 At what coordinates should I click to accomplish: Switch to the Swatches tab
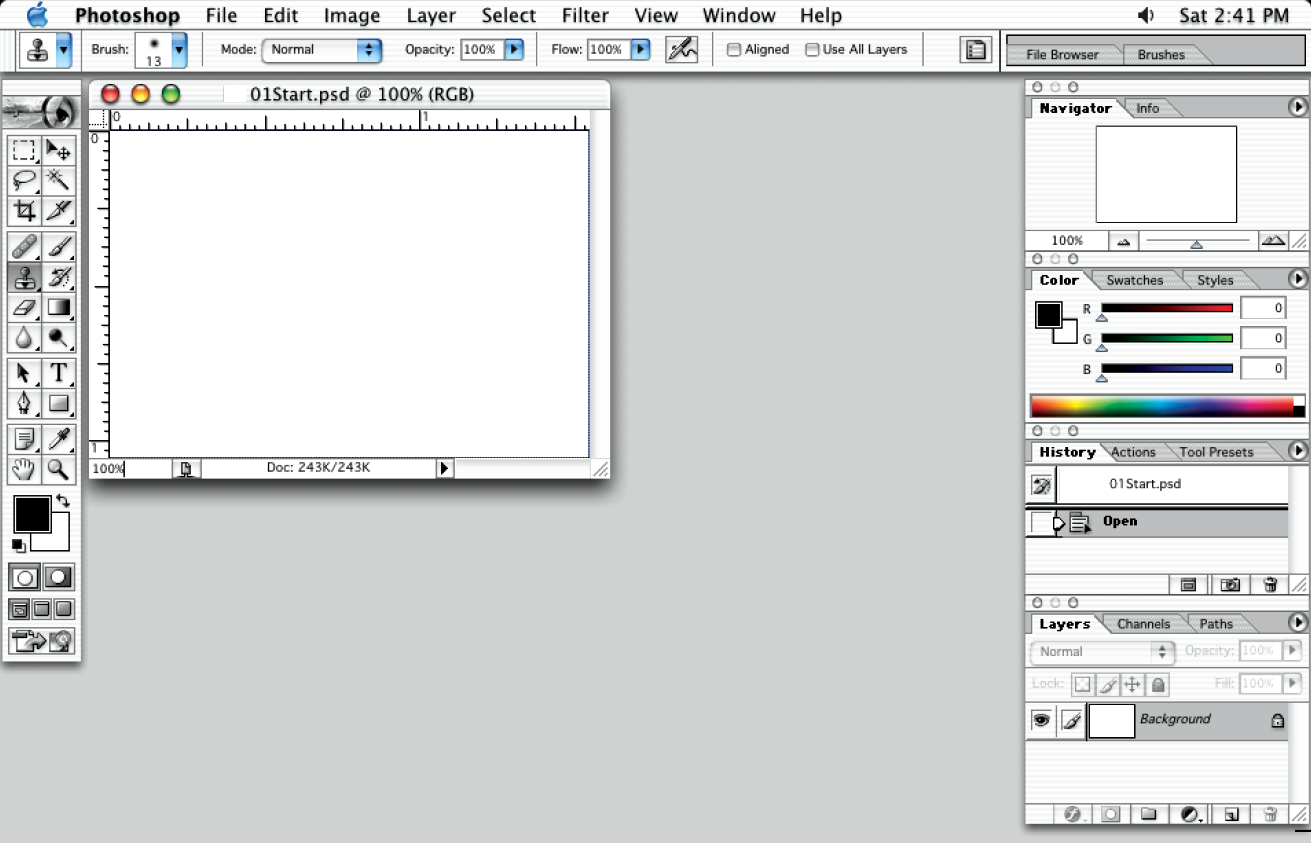(1134, 280)
